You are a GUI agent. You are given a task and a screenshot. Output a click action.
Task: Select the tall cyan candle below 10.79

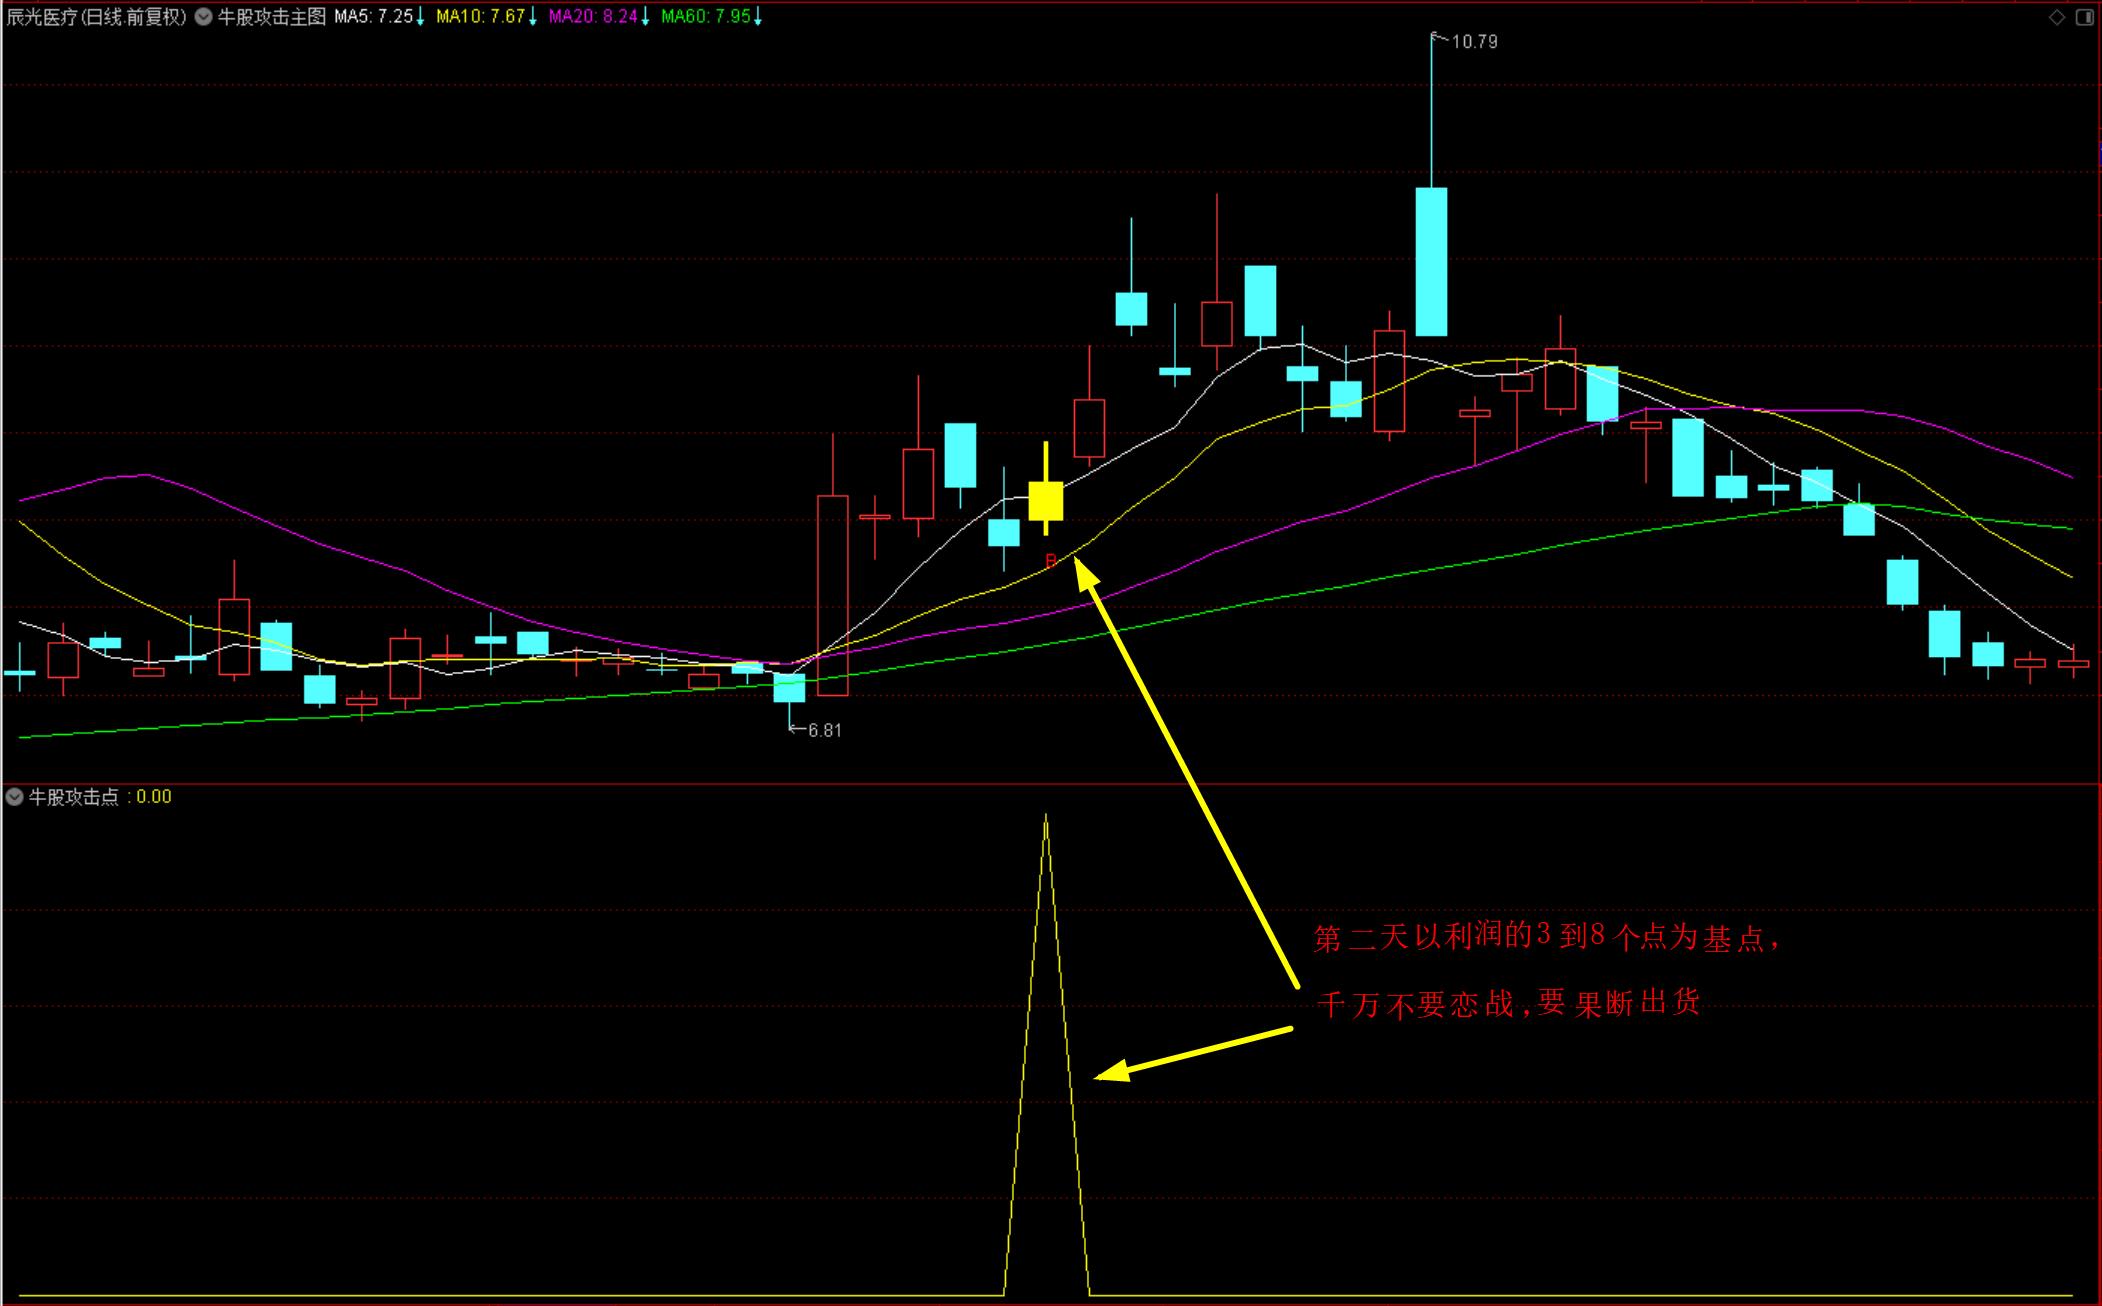(x=1431, y=261)
